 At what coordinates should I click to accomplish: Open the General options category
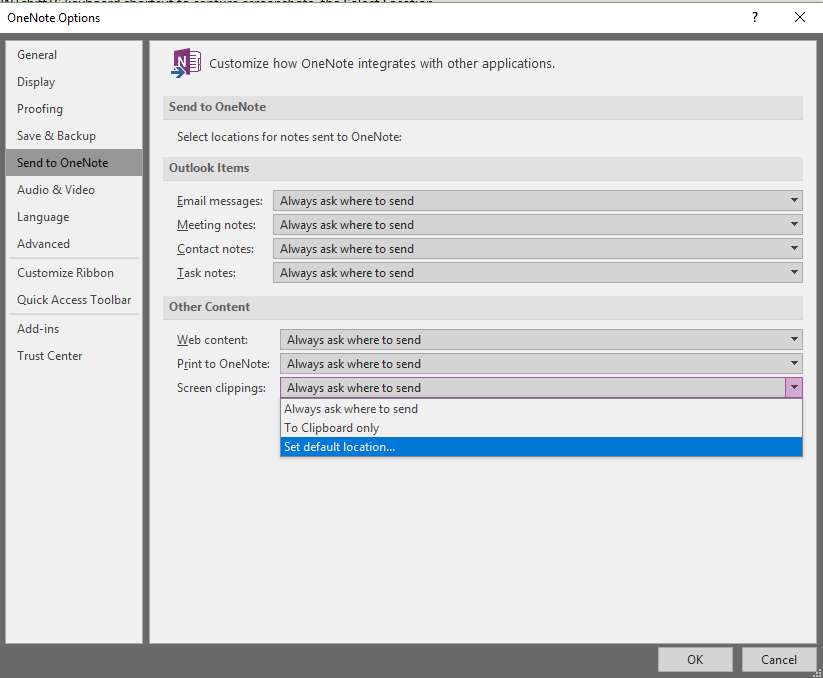click(74, 55)
